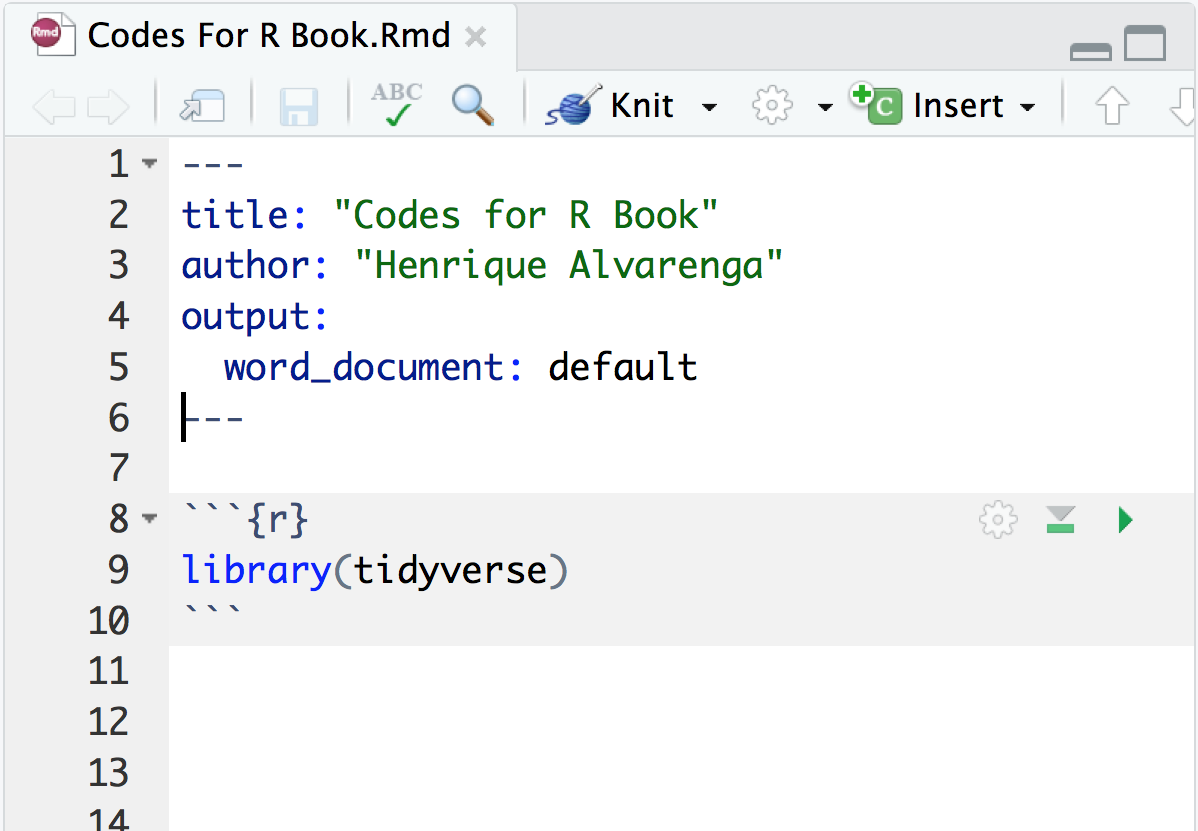Run current chunk green play button
The width and height of the screenshot is (1198, 831).
pos(1125,519)
